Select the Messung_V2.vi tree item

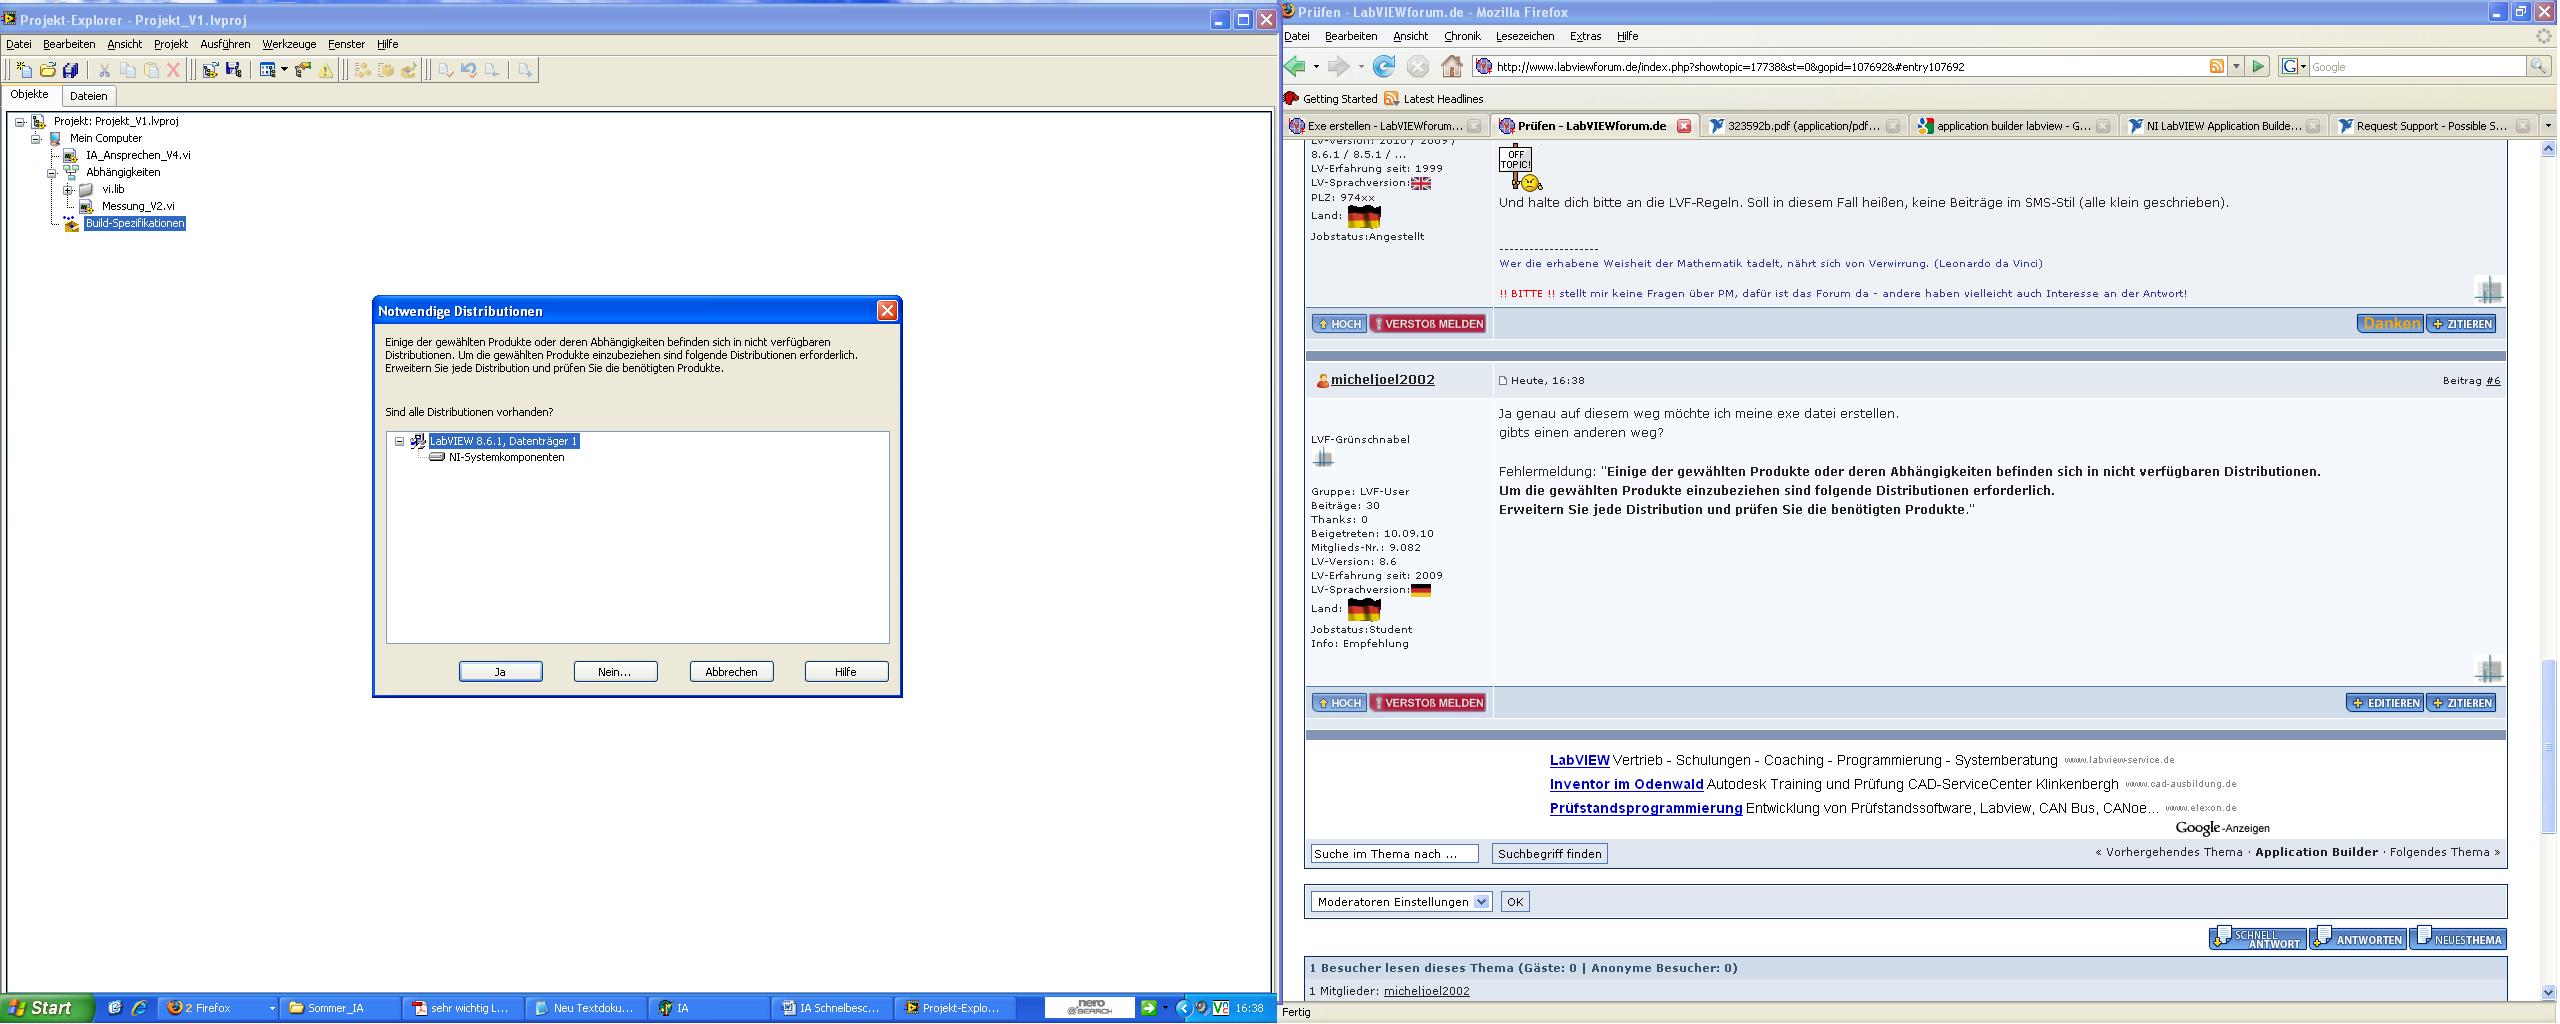(x=138, y=206)
